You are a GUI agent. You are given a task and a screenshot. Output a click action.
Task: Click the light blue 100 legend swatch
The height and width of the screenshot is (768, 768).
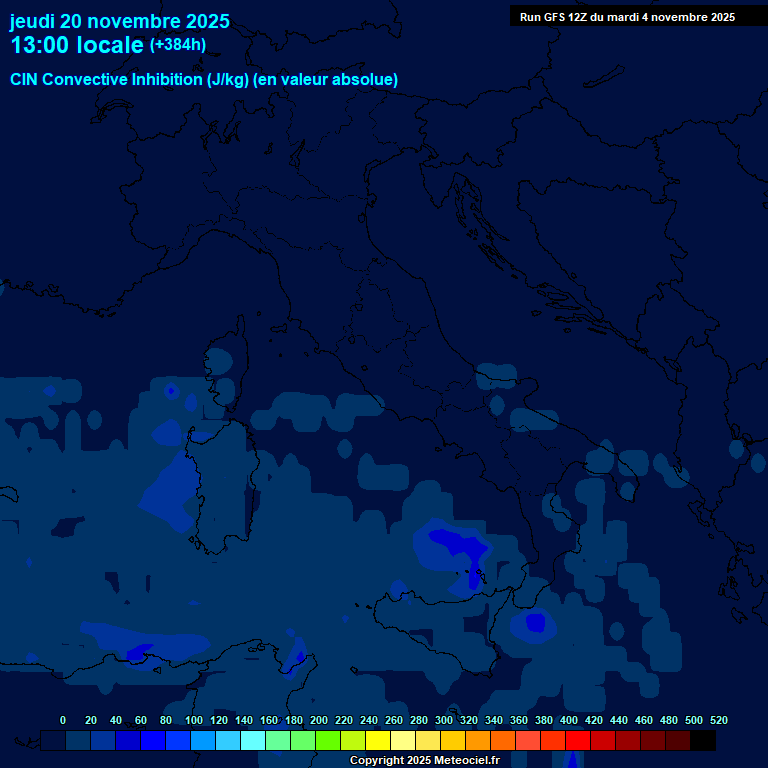(203, 740)
